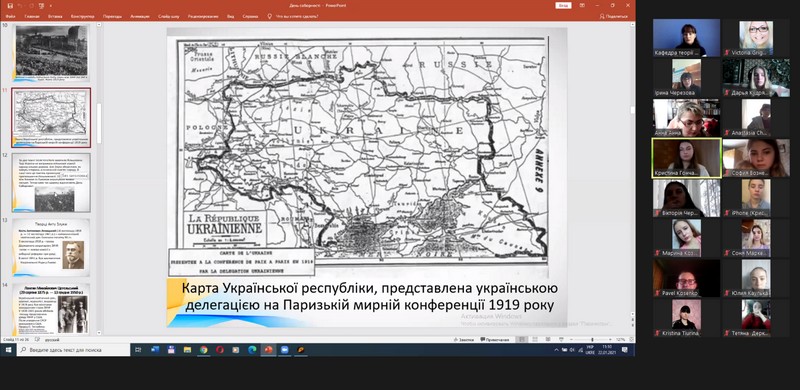Switch to Microsoft Edge in the taskbar
The image size is (800, 390).
coord(252,350)
